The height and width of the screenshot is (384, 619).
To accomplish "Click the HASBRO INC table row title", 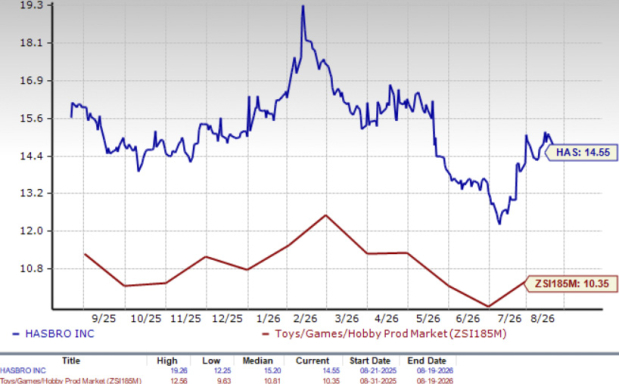I will (x=23, y=371).
